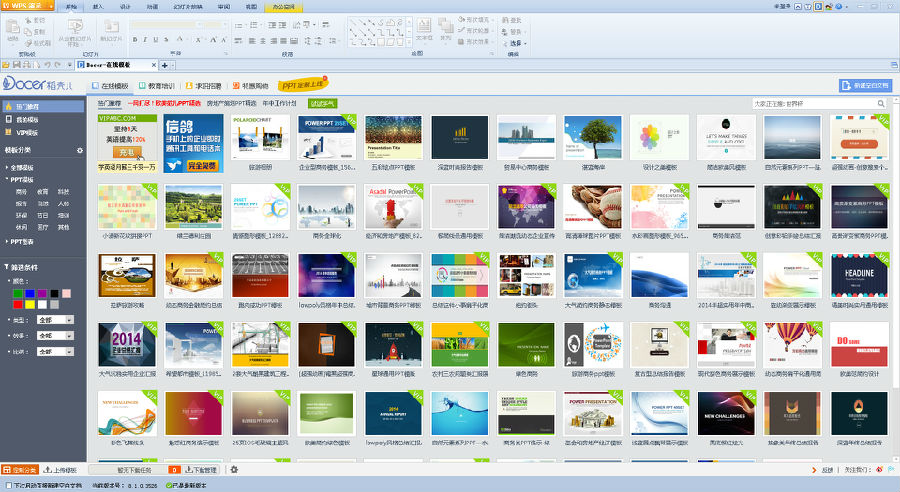This screenshot has width=900, height=492.
Task: Open the ratio filter dropdown in sidebar
Action: coord(55,351)
